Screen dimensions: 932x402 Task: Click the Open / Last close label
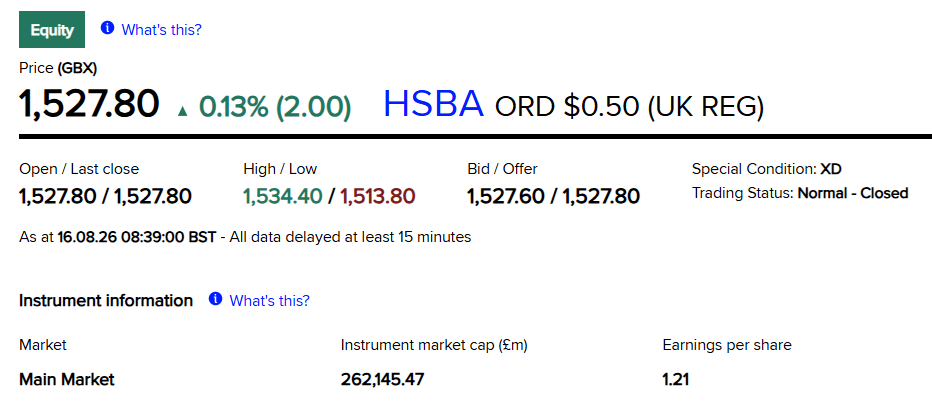[79, 169]
